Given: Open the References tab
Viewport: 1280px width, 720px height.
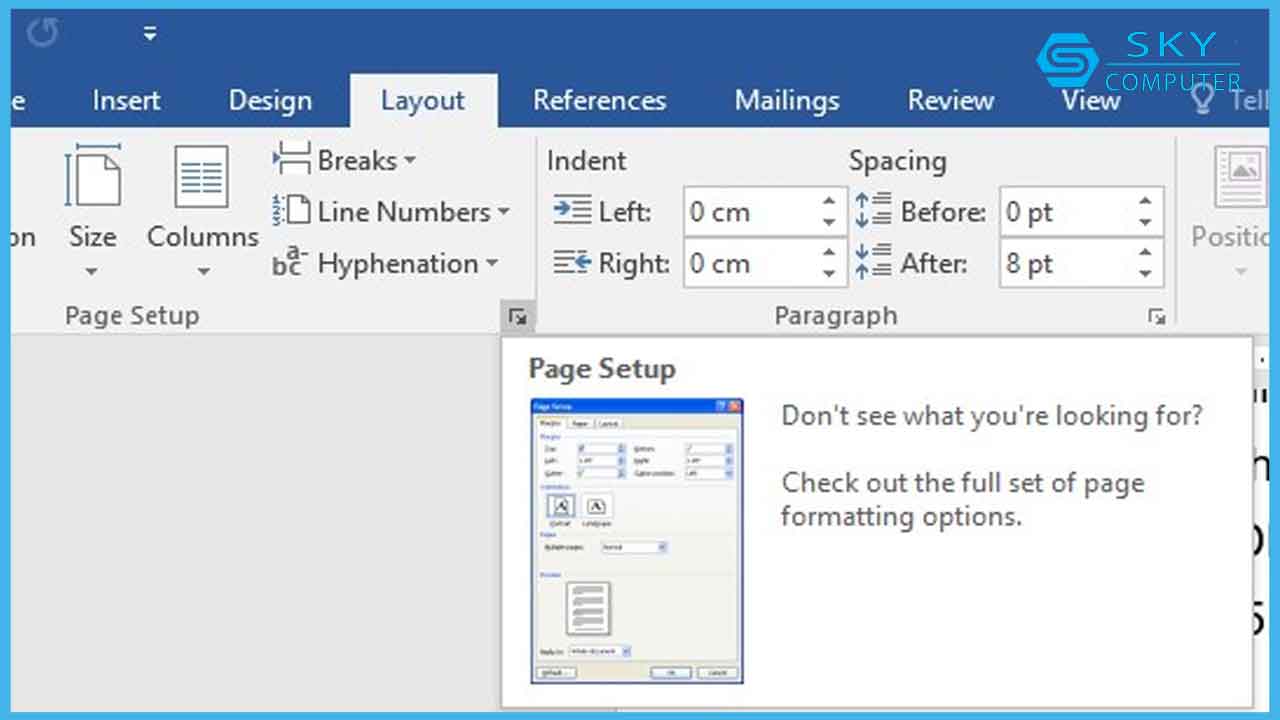Looking at the screenshot, I should click(x=599, y=100).
